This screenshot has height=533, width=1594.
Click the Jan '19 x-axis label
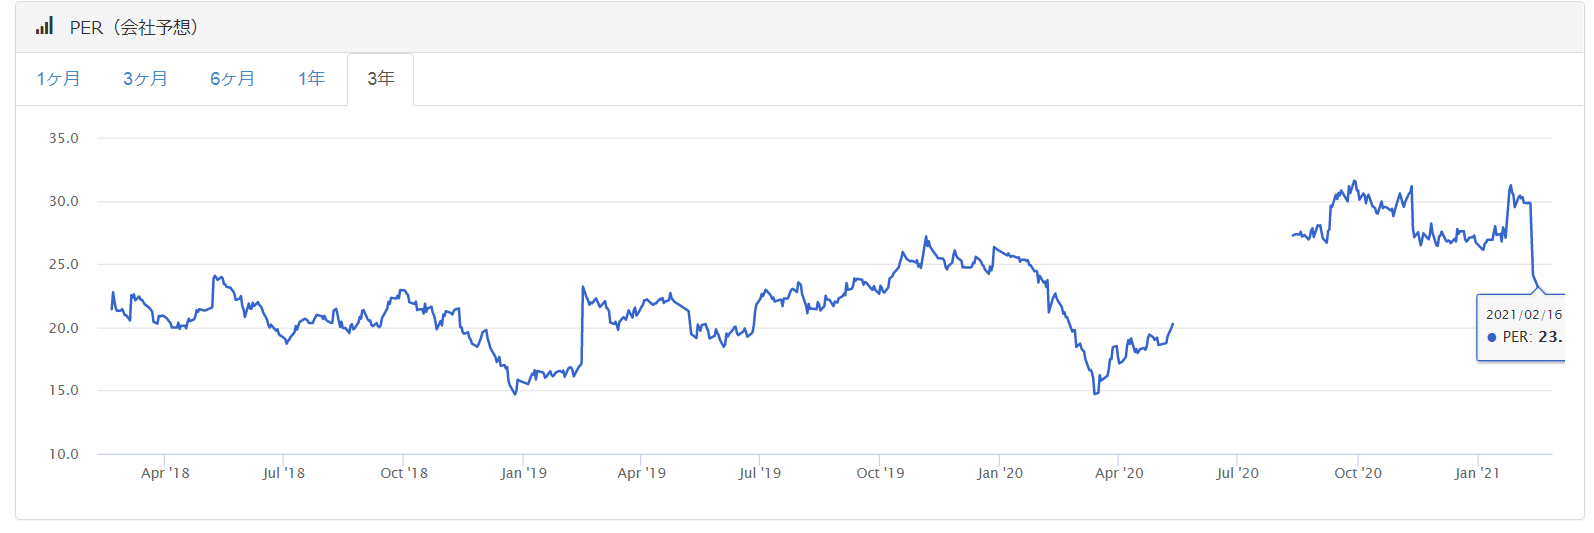coord(523,473)
